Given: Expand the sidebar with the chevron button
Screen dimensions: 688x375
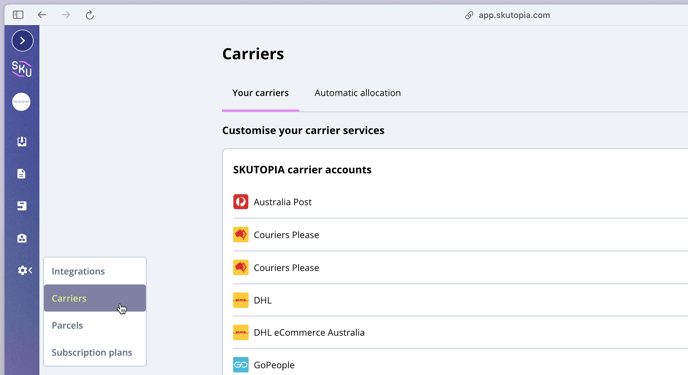Looking at the screenshot, I should [22, 41].
